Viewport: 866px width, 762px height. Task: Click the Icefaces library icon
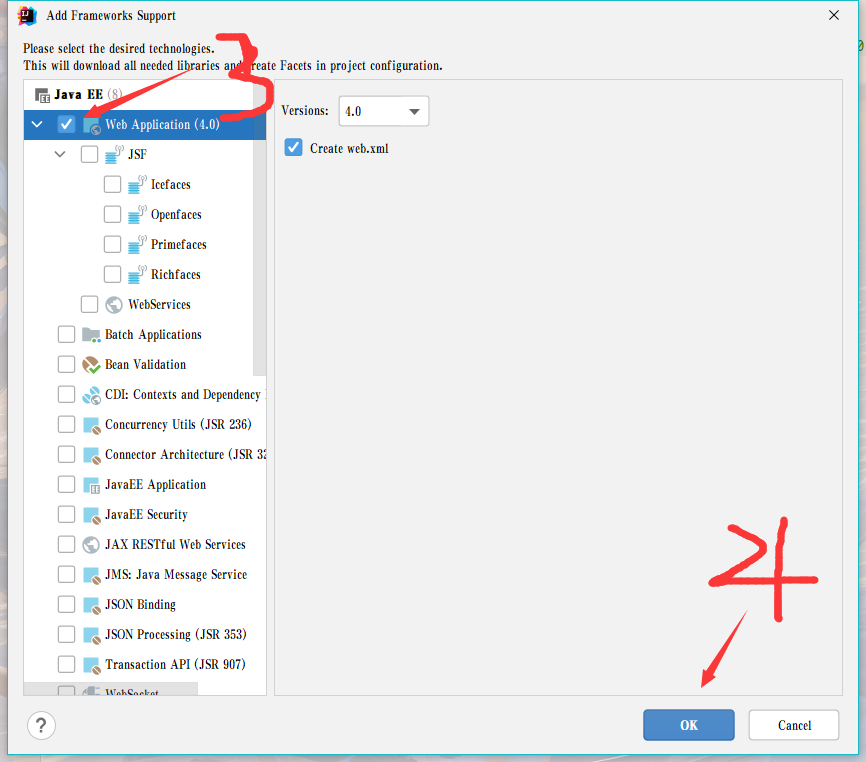138,185
